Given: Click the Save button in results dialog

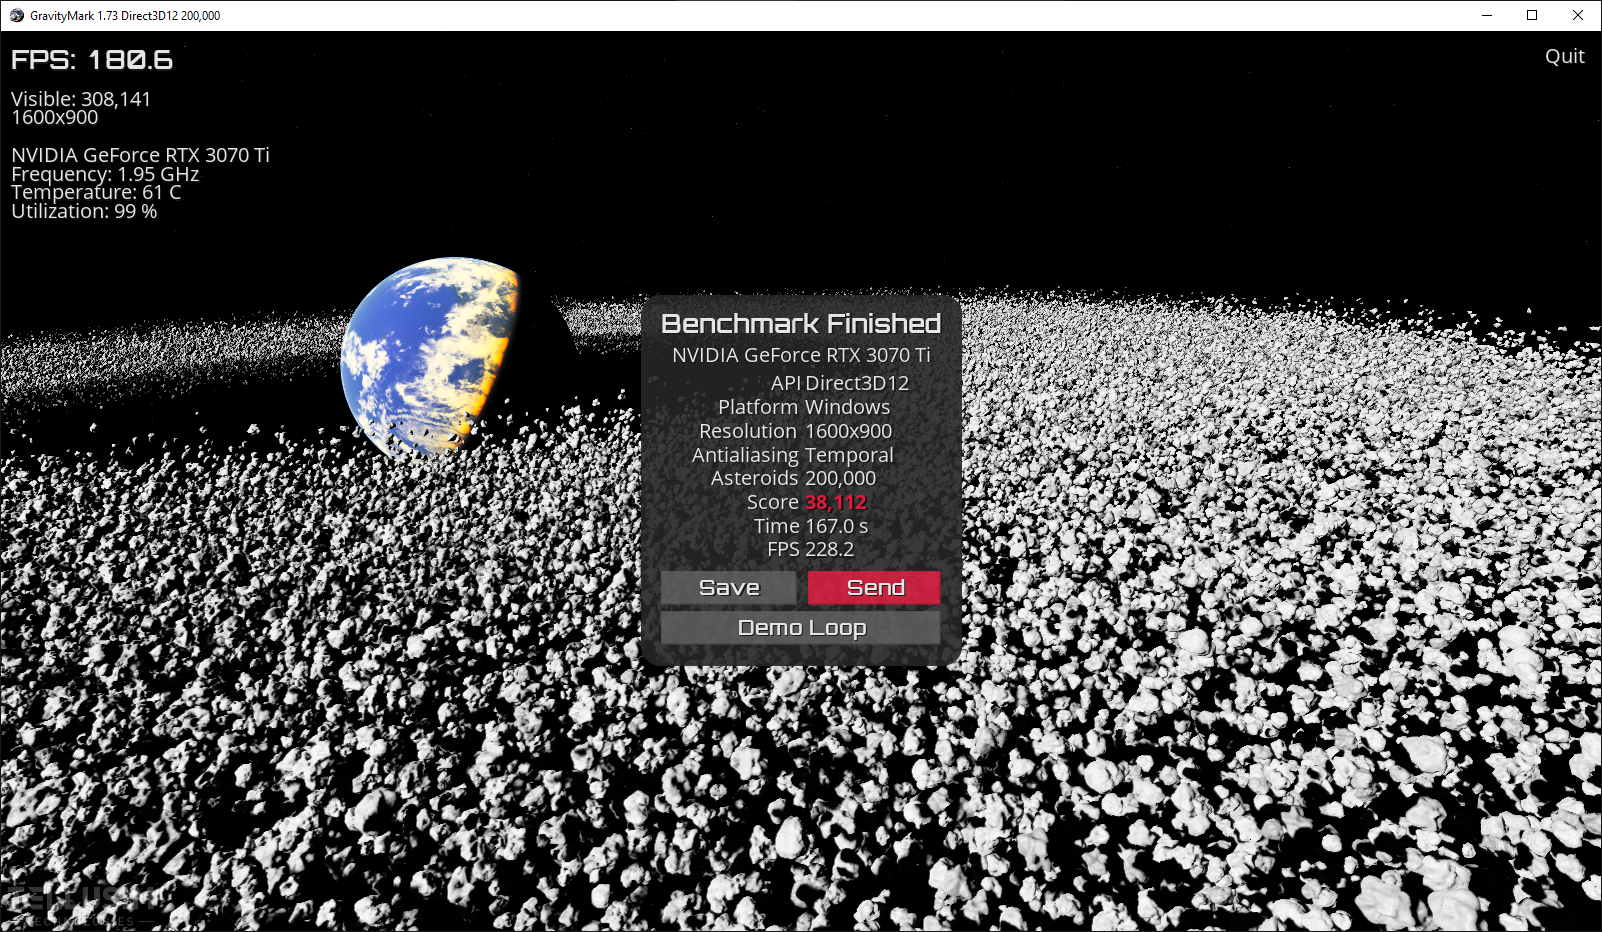Looking at the screenshot, I should [x=728, y=588].
